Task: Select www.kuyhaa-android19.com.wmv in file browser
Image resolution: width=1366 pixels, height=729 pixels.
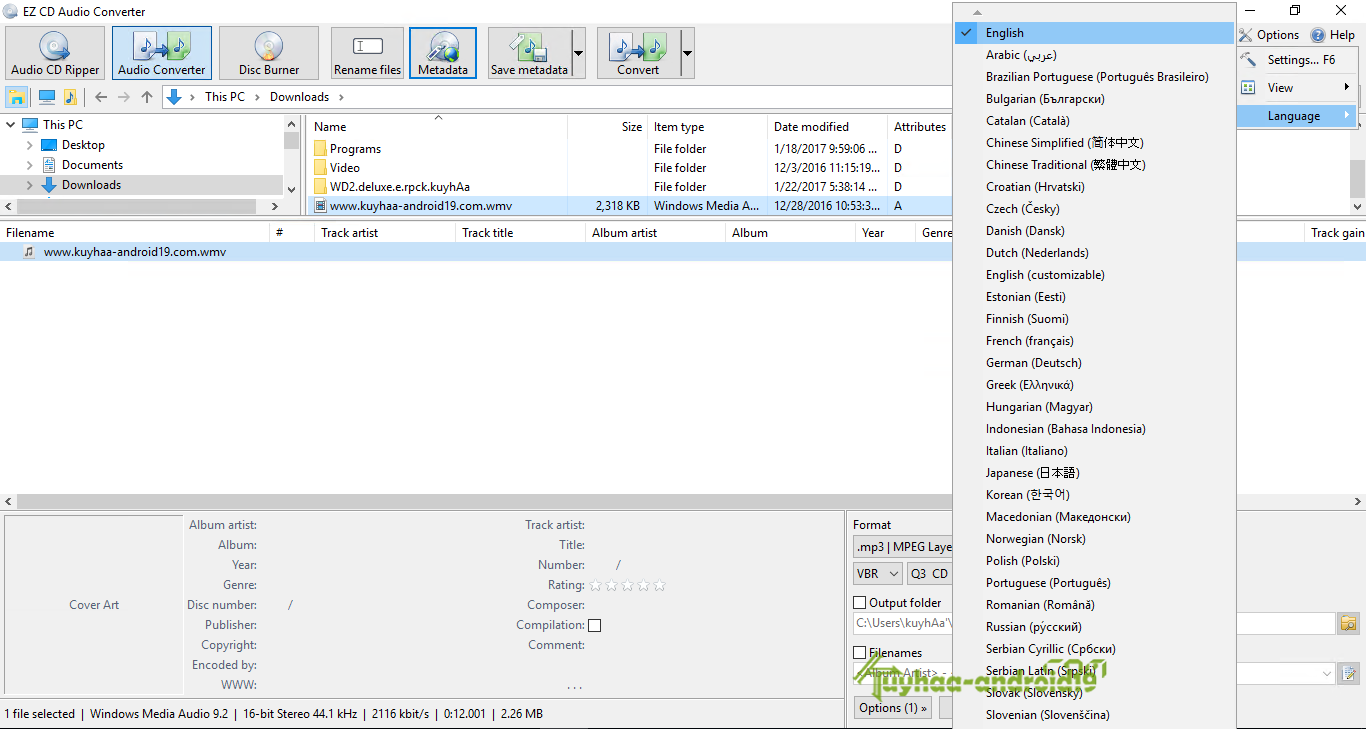Action: click(x=627, y=206)
